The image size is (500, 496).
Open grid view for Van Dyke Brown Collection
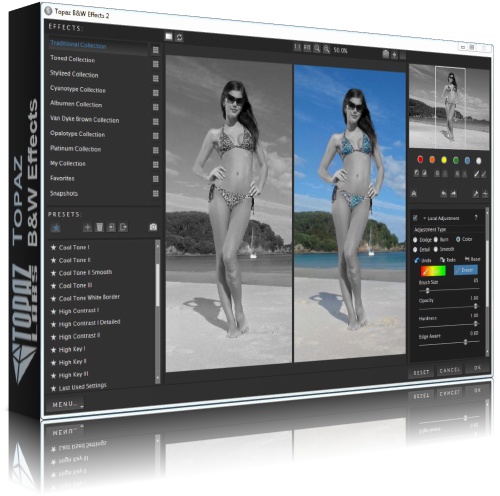pos(155,122)
